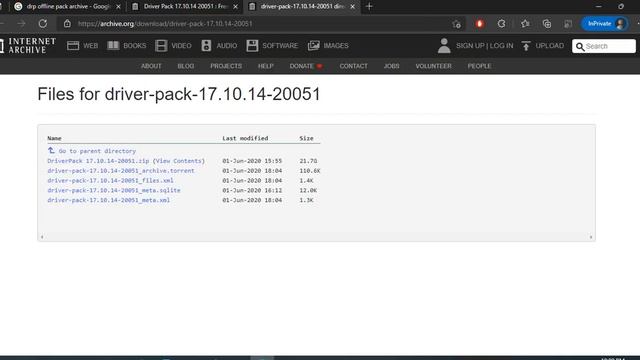Click the search magnifier icon
This screenshot has width=640, height=360.
coord(580,47)
